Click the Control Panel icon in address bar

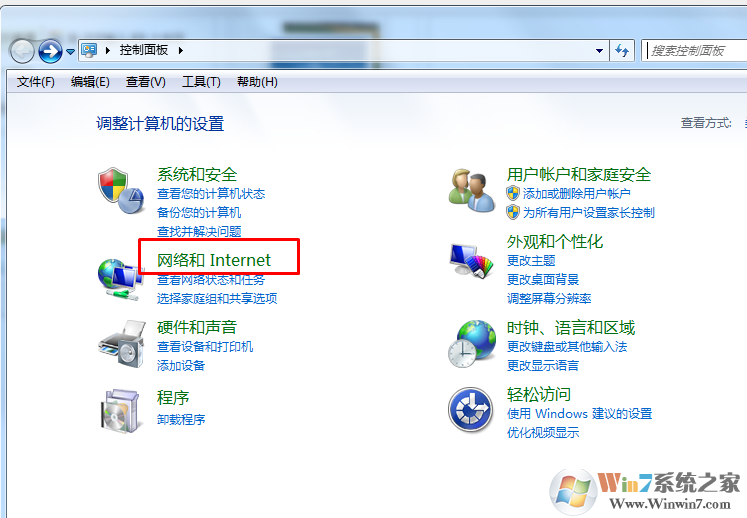click(x=89, y=50)
